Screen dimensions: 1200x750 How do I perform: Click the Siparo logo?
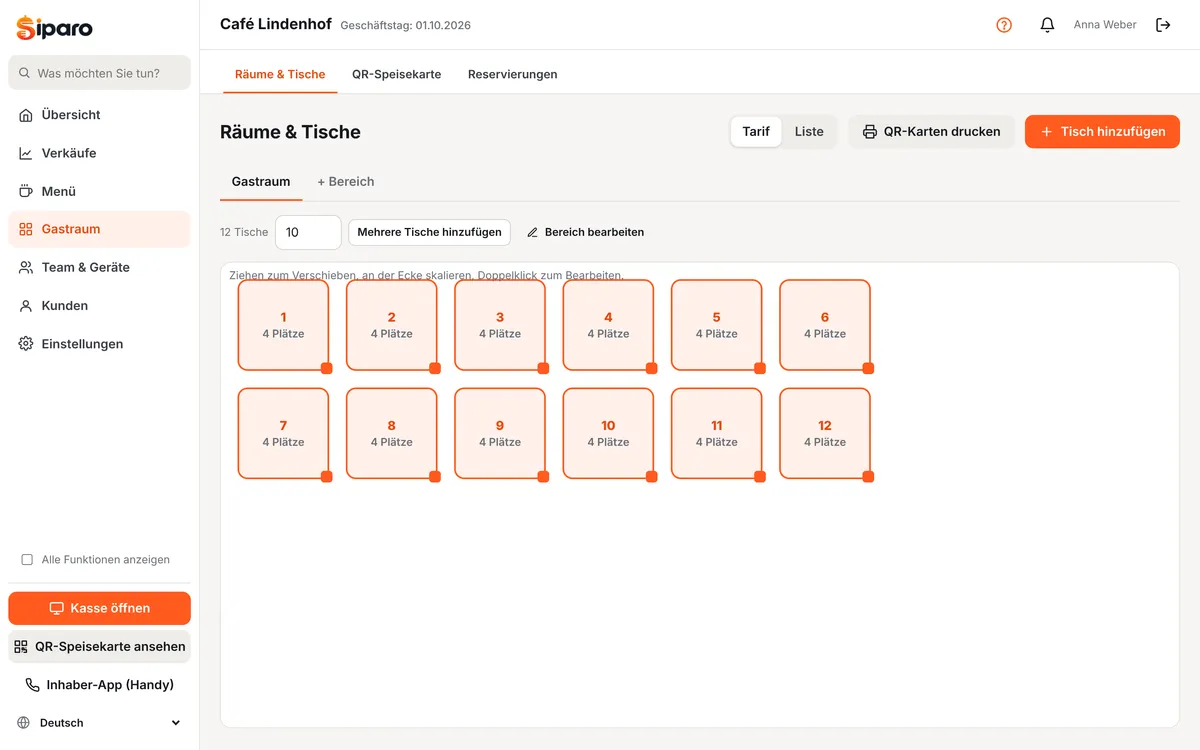(x=55, y=28)
